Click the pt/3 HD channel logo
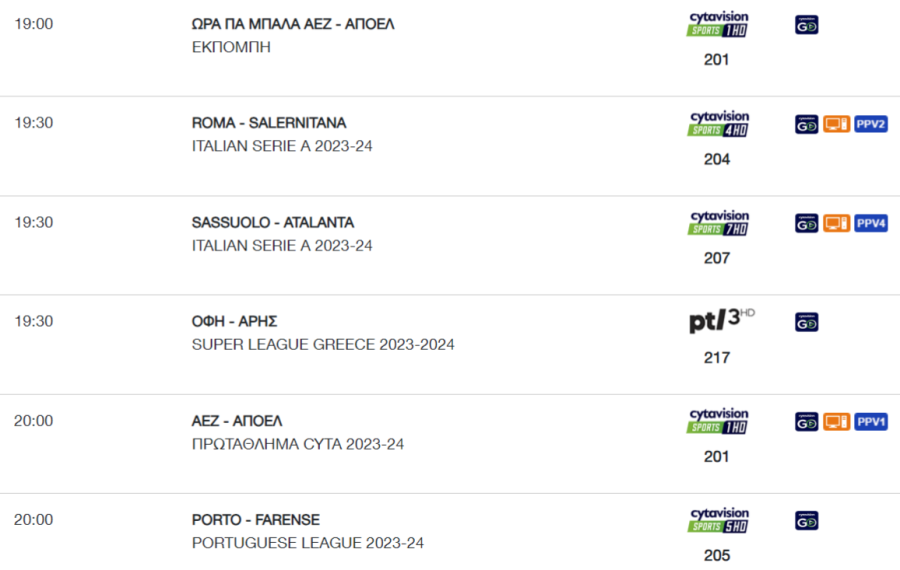The image size is (900, 570). click(721, 321)
